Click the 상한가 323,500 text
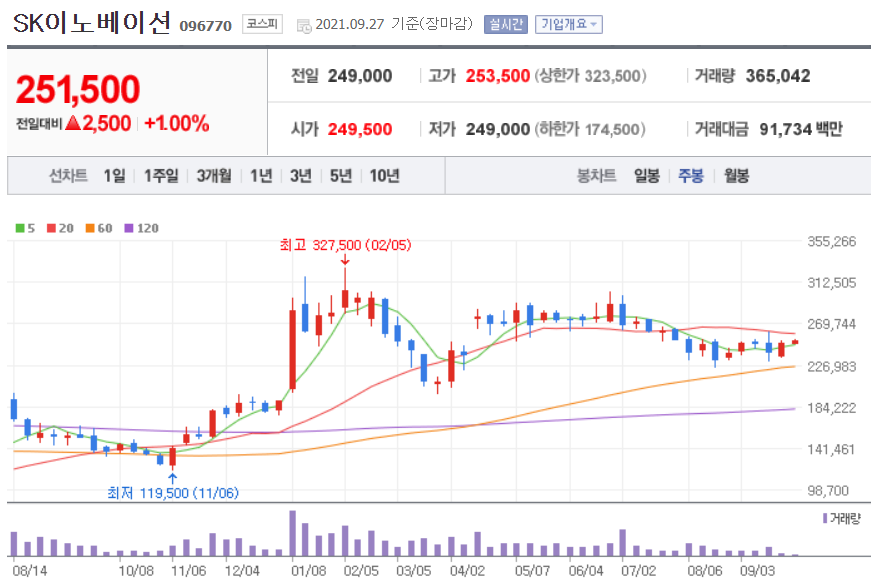This screenshot has height=582, width=871. pyautogui.click(x=590, y=76)
